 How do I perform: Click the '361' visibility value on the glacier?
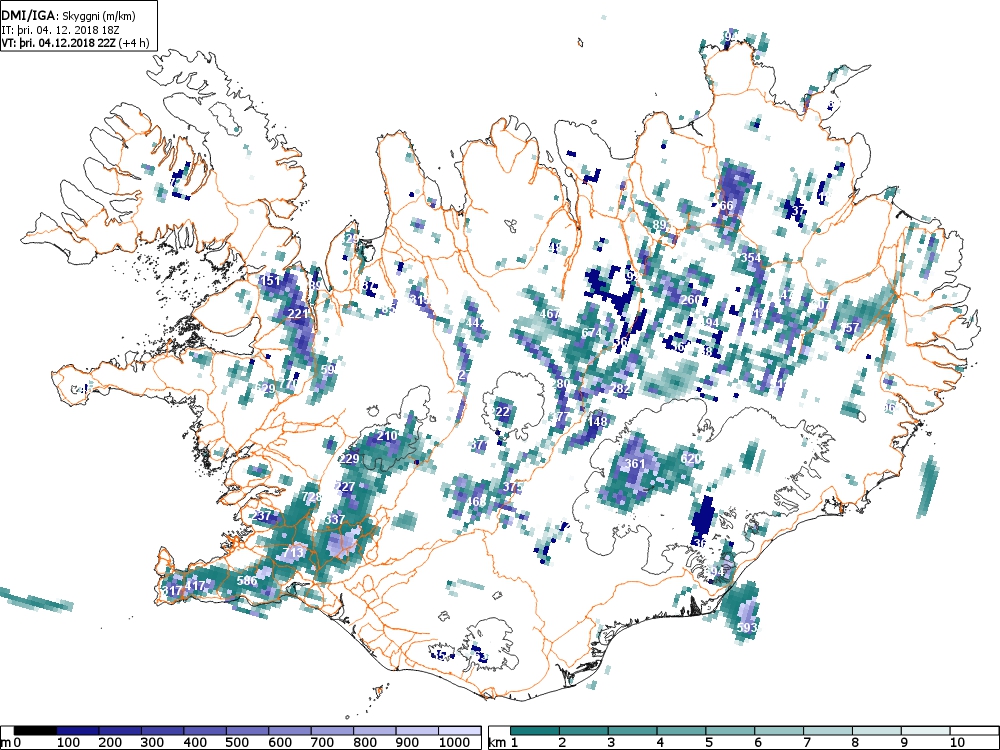[635, 464]
